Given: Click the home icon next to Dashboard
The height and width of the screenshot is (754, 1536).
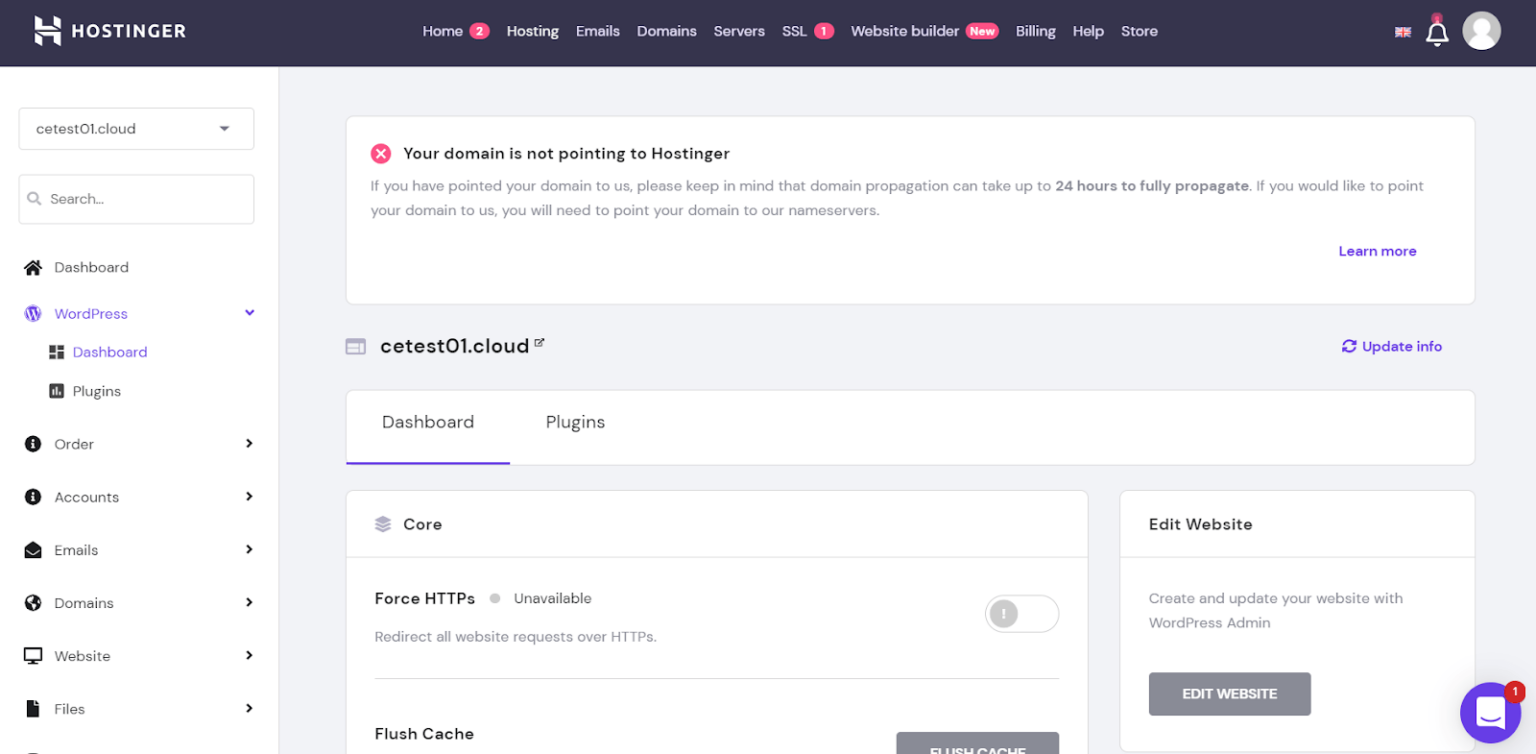Looking at the screenshot, I should point(33,268).
